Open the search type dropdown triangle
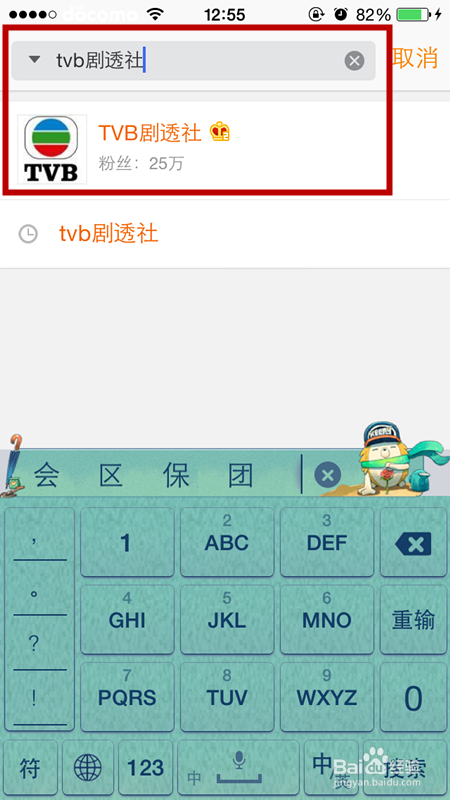Viewport: 450px width, 800px height. [34, 60]
